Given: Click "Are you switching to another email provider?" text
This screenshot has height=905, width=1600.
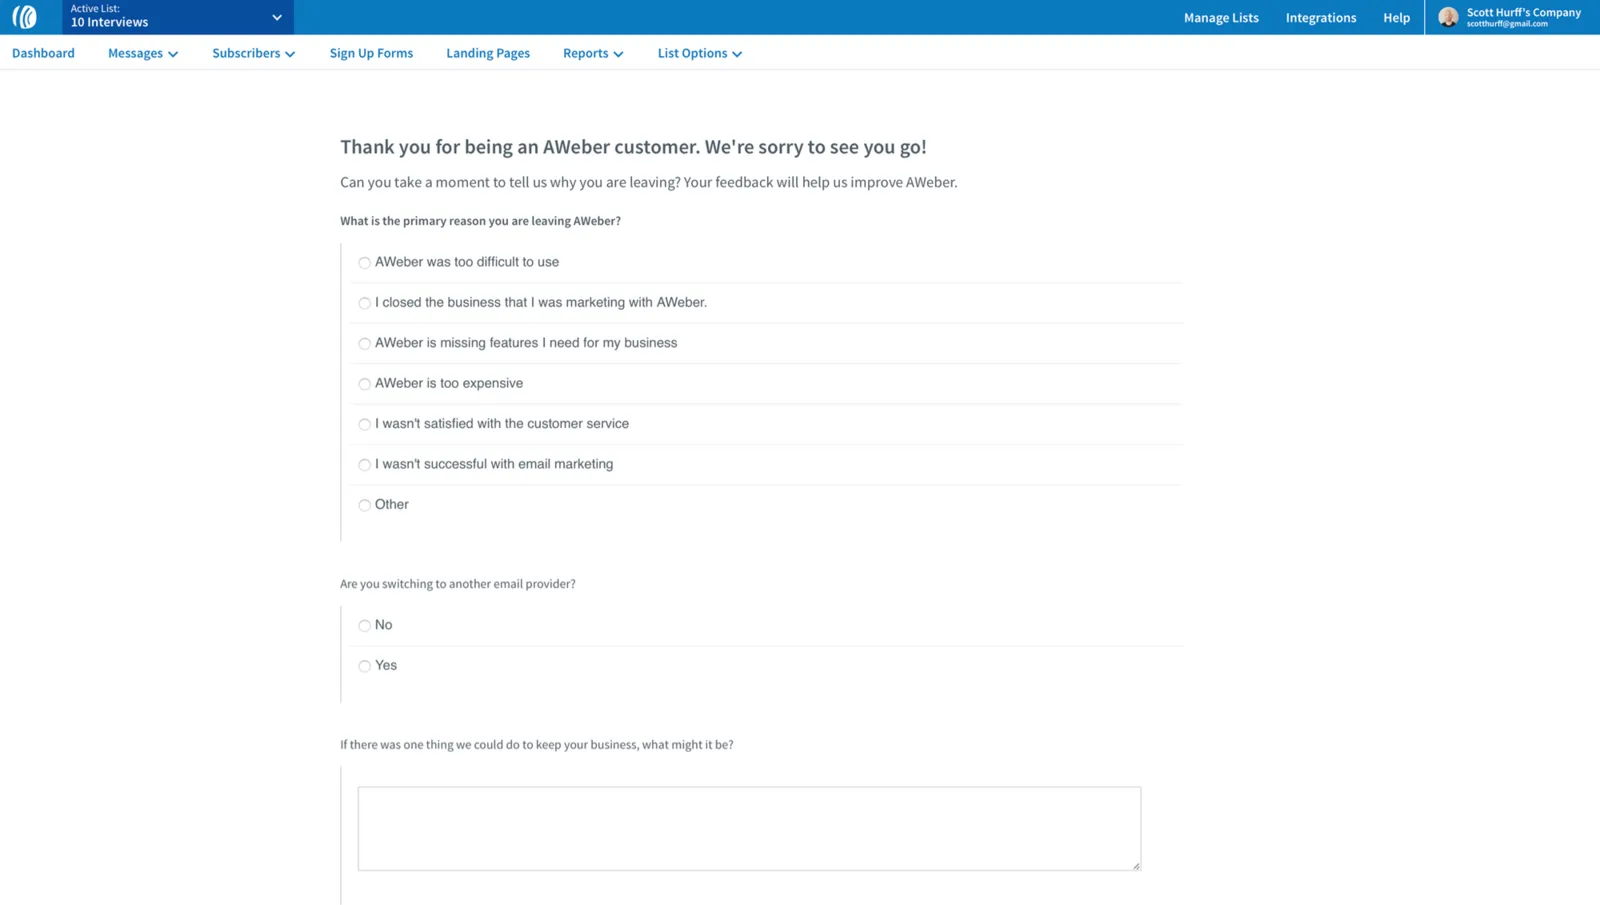Looking at the screenshot, I should (x=457, y=584).
